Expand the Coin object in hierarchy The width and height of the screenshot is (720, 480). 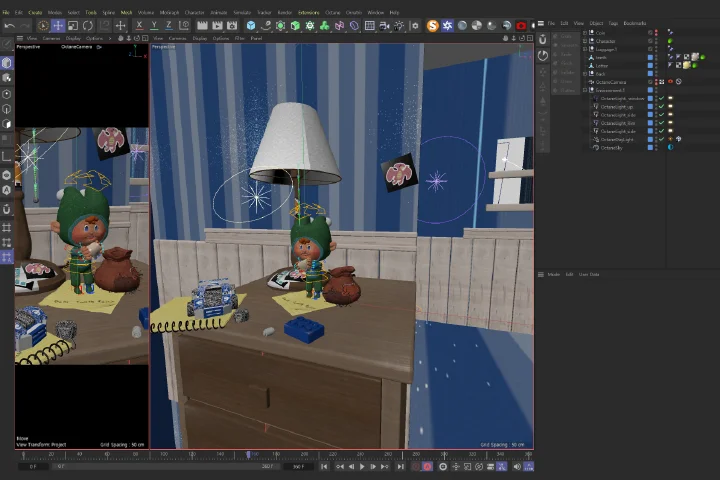point(585,33)
